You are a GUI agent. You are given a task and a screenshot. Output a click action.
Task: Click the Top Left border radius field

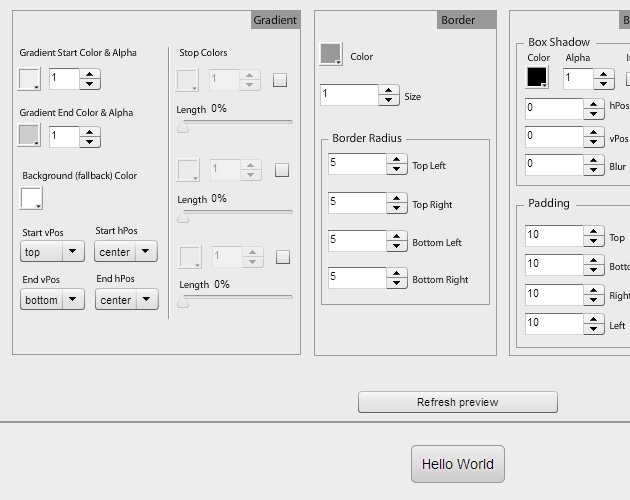[x=356, y=164]
